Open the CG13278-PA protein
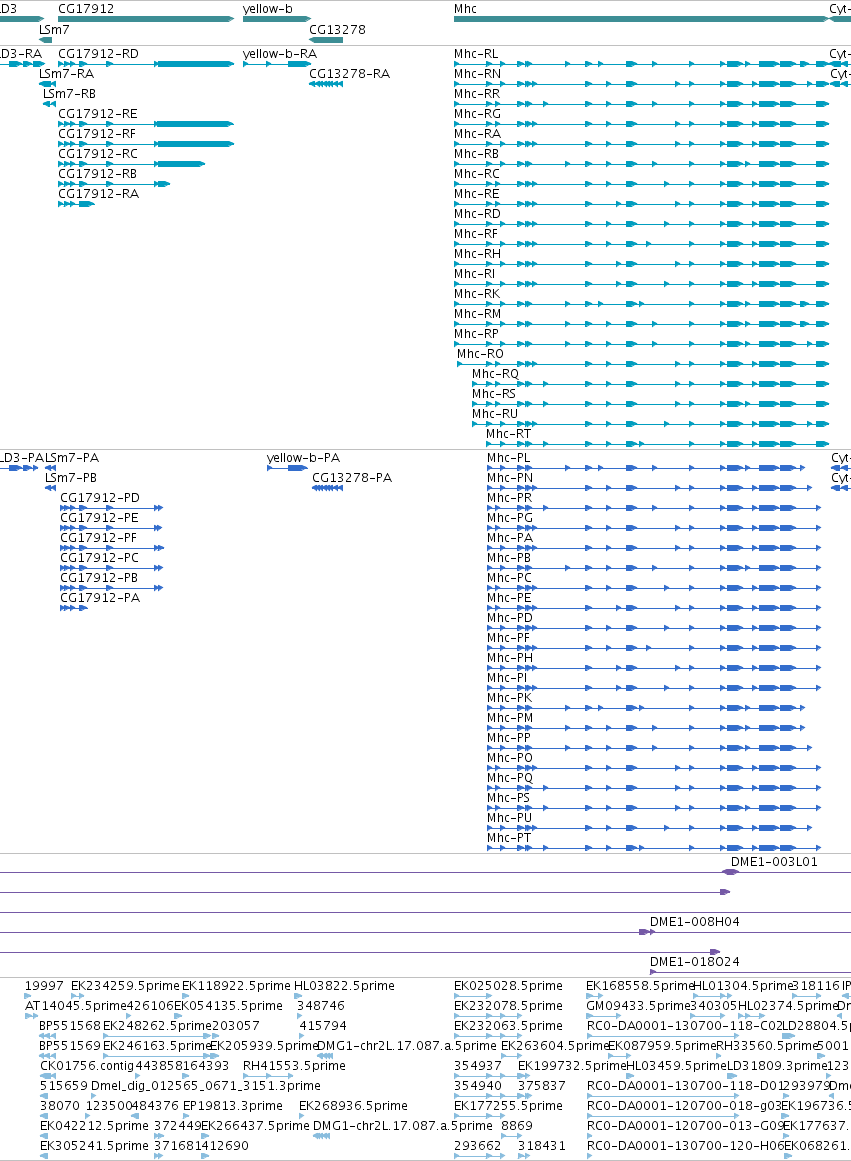 (352, 478)
